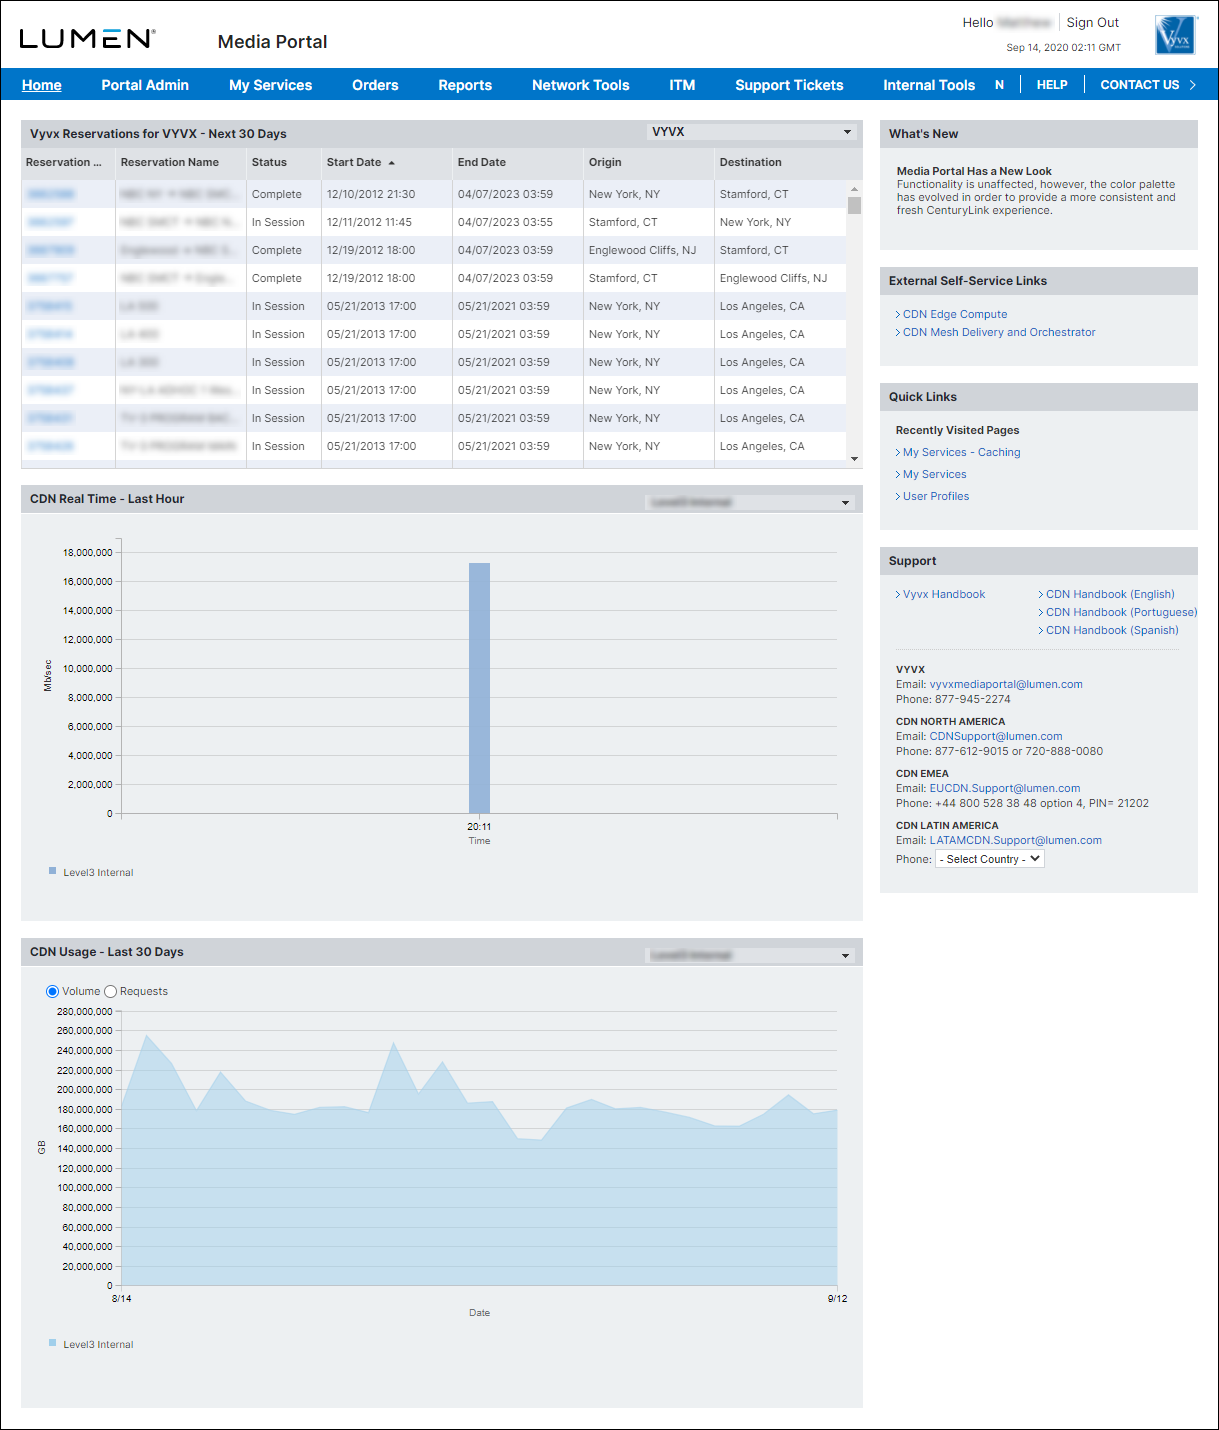Screen dimensions: 1219x1430
Task: Open the Reports menu
Action: [x=465, y=85]
